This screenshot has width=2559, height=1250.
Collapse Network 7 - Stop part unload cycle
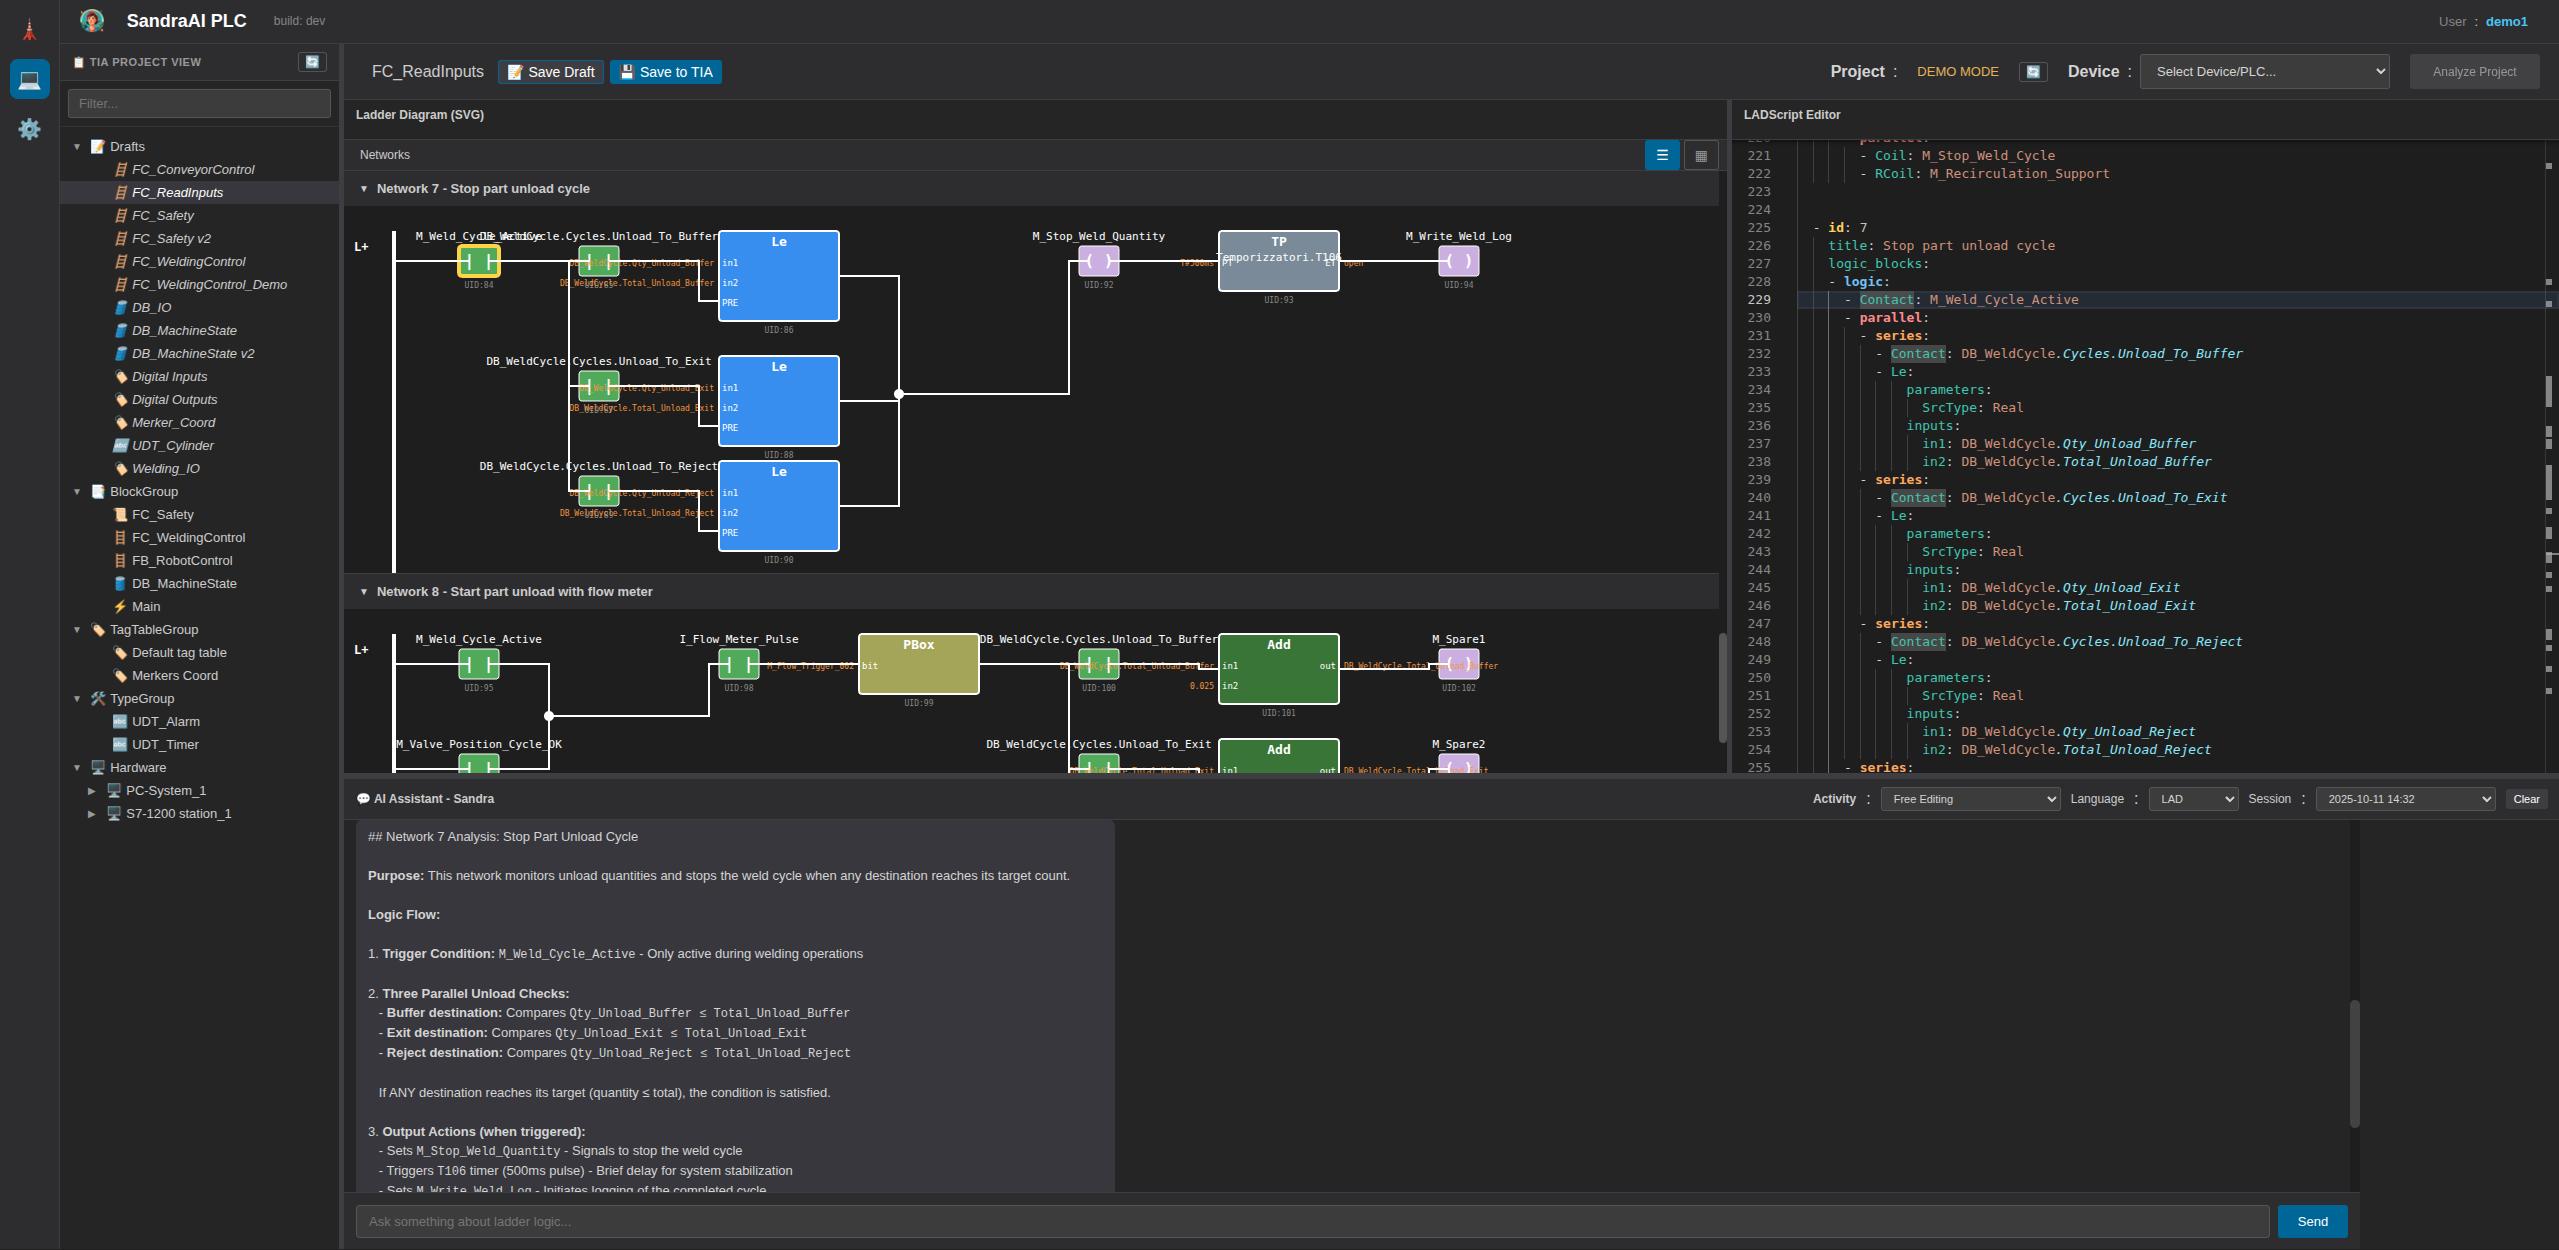(x=364, y=188)
